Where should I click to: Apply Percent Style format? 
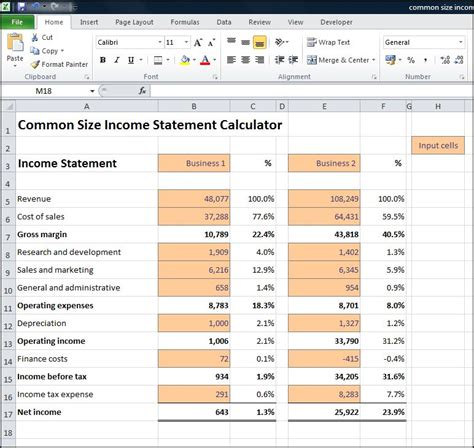411,60
